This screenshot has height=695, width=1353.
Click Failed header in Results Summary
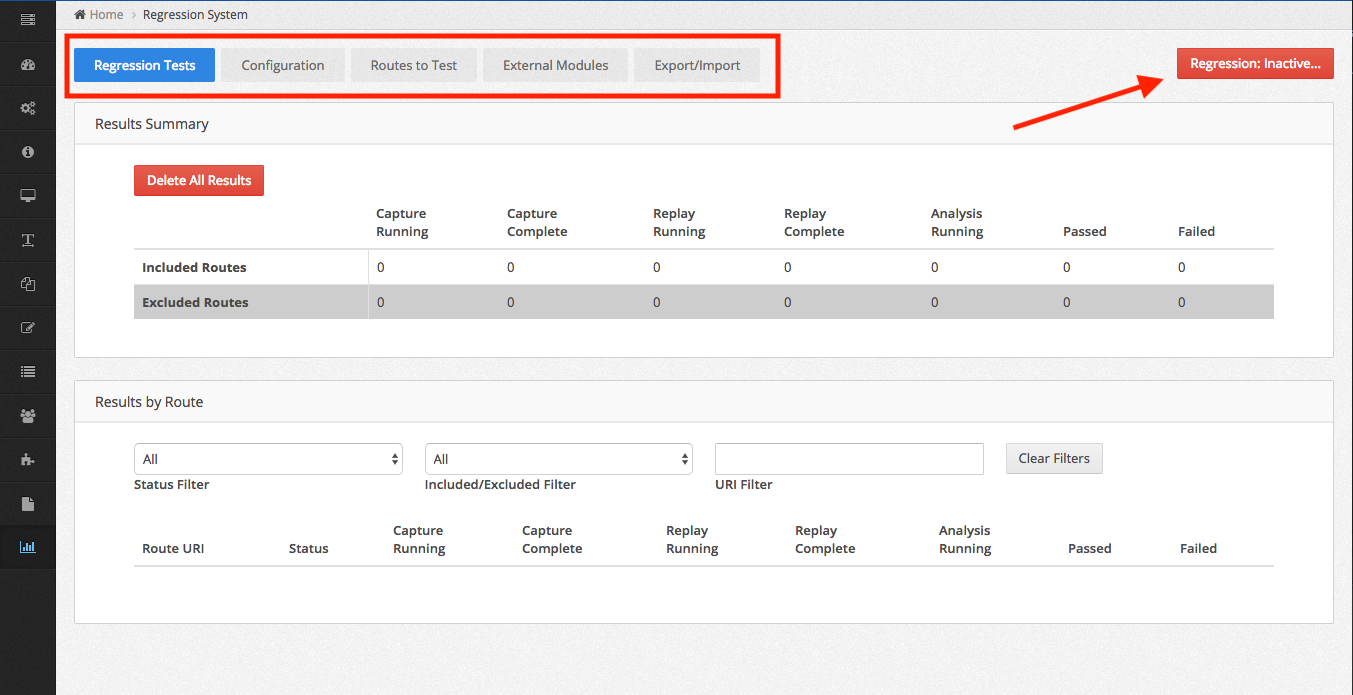(1196, 231)
